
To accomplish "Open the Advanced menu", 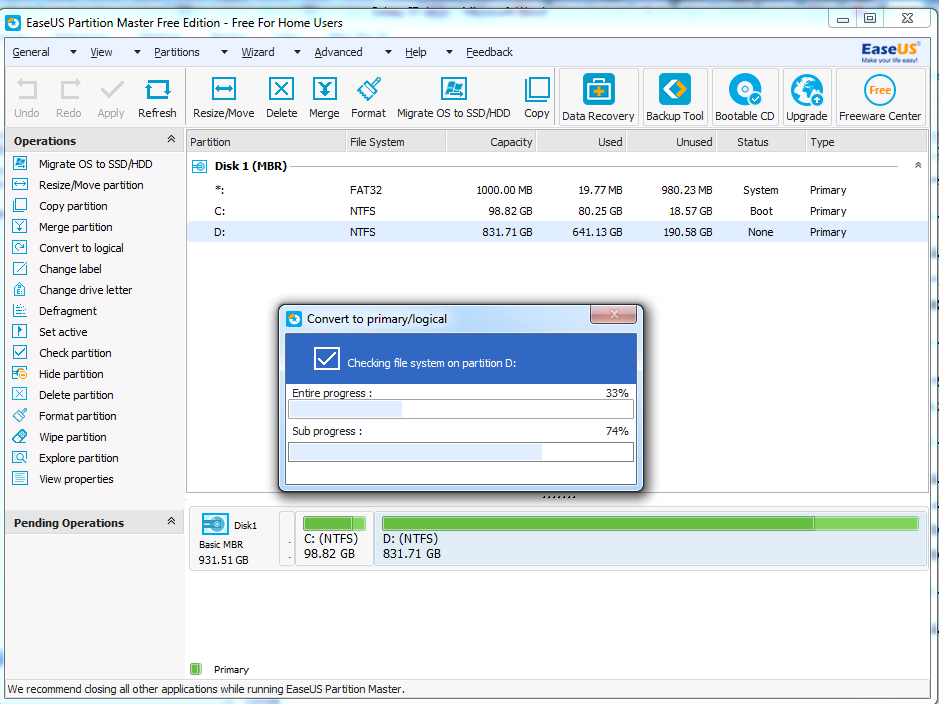I will [338, 52].
